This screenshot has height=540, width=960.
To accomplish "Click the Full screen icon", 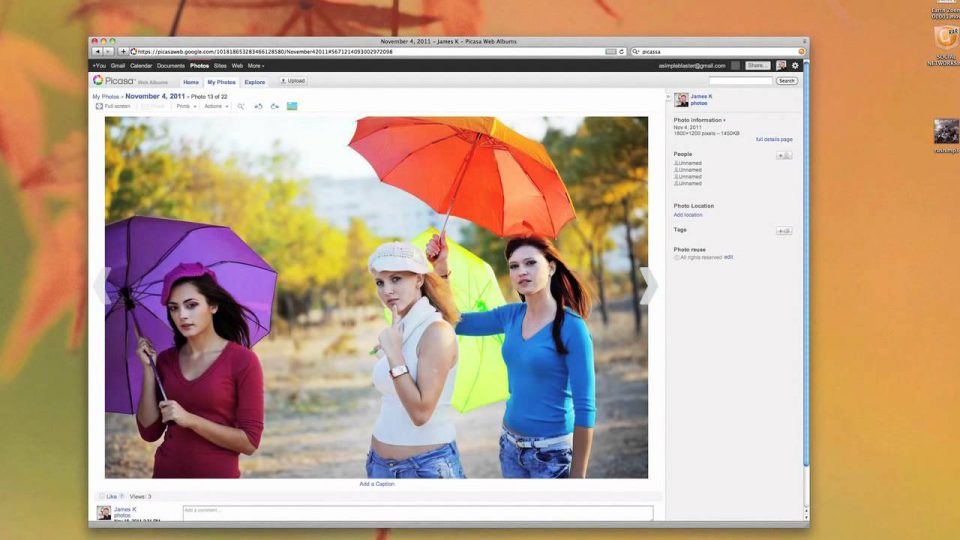I will pyautogui.click(x=100, y=106).
